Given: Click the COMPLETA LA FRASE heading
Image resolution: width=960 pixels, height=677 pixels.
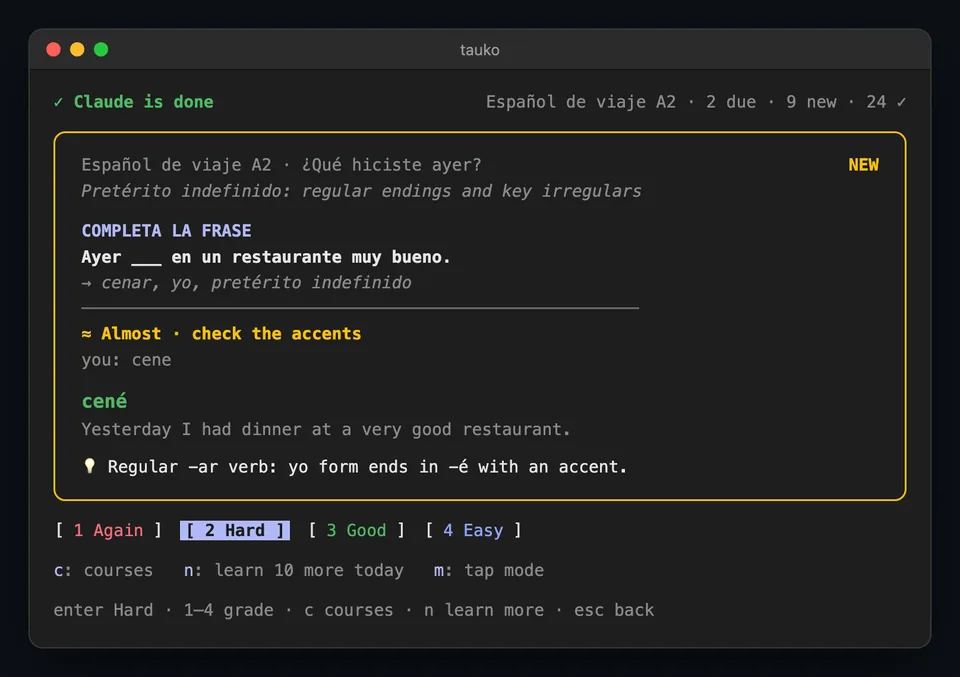Looking at the screenshot, I should (167, 231).
